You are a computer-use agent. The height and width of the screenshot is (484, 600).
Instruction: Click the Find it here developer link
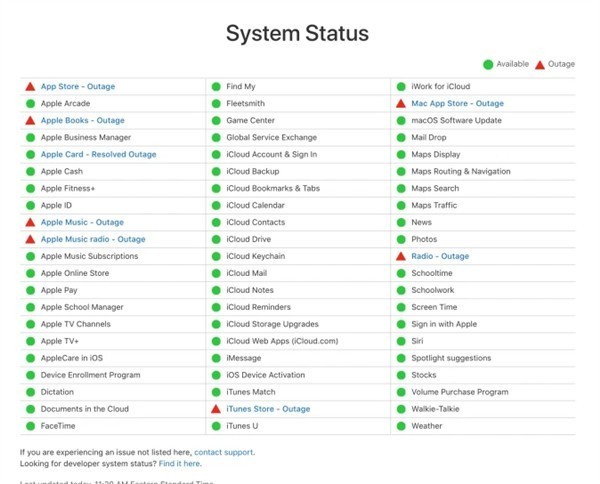click(x=180, y=464)
